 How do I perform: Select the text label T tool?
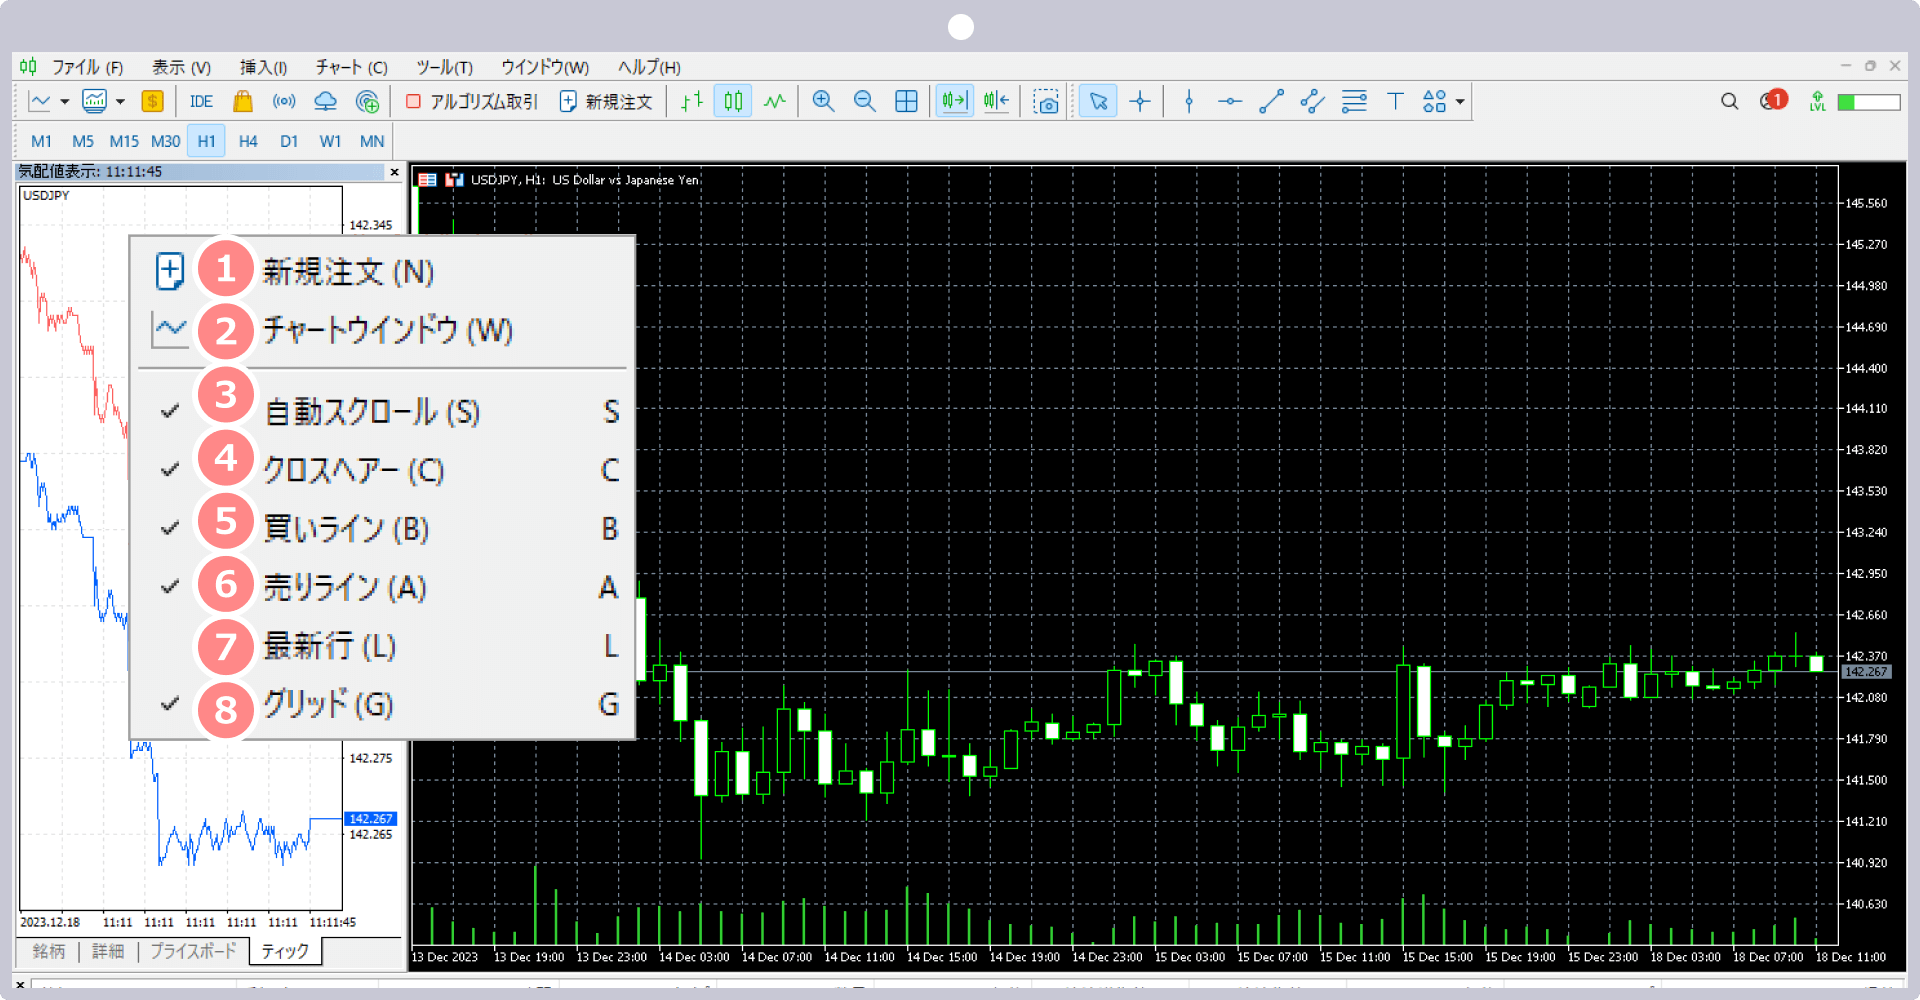pos(1395,101)
